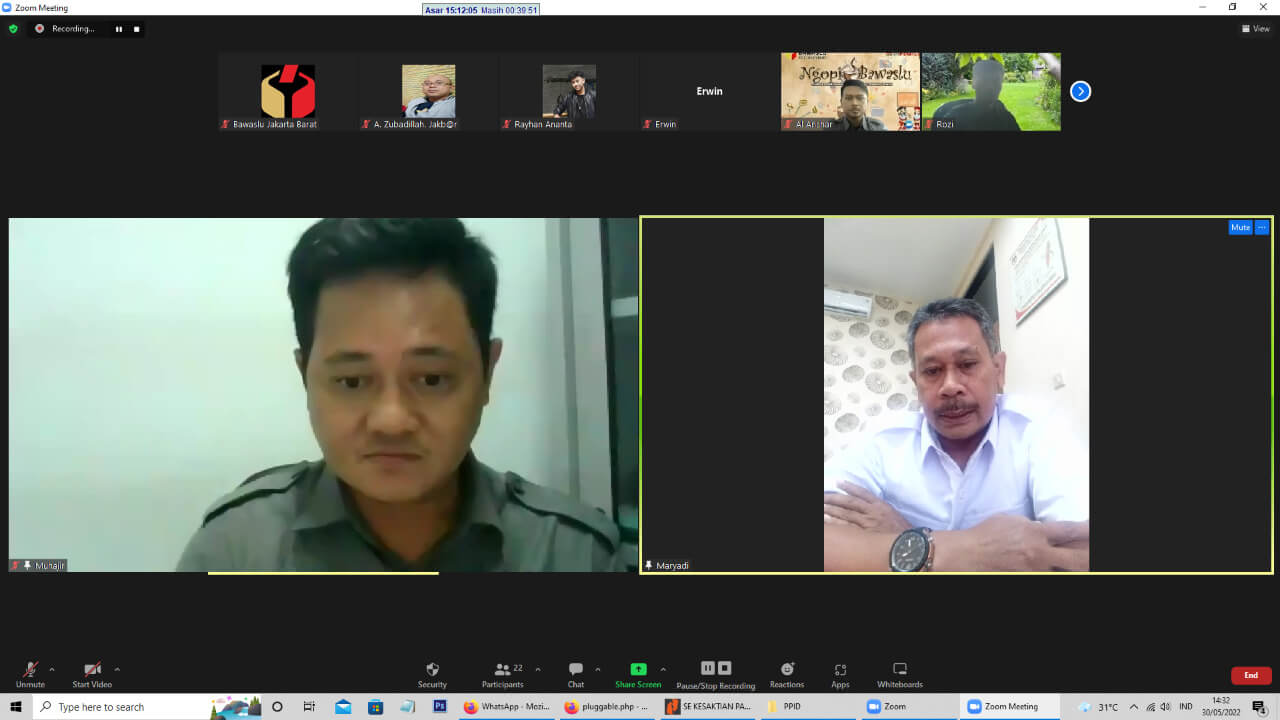Open Photoshop from the Windows taskbar
This screenshot has height=720, width=1280.
click(x=439, y=706)
